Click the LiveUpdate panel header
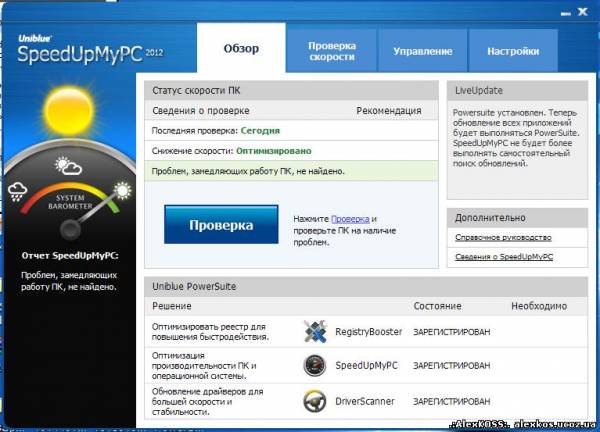600x432 pixels. (517, 90)
